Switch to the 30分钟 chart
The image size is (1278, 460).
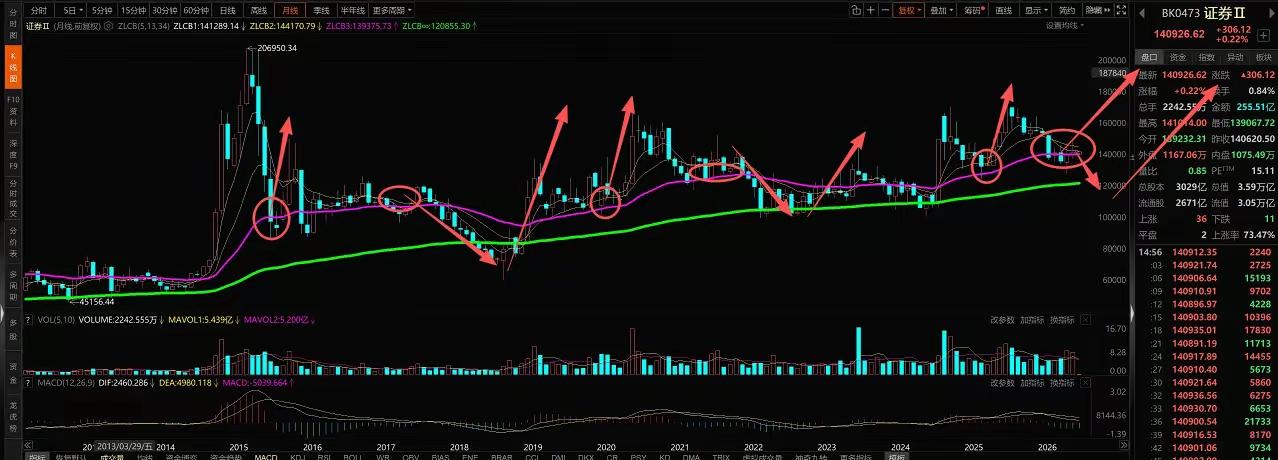[x=166, y=9]
